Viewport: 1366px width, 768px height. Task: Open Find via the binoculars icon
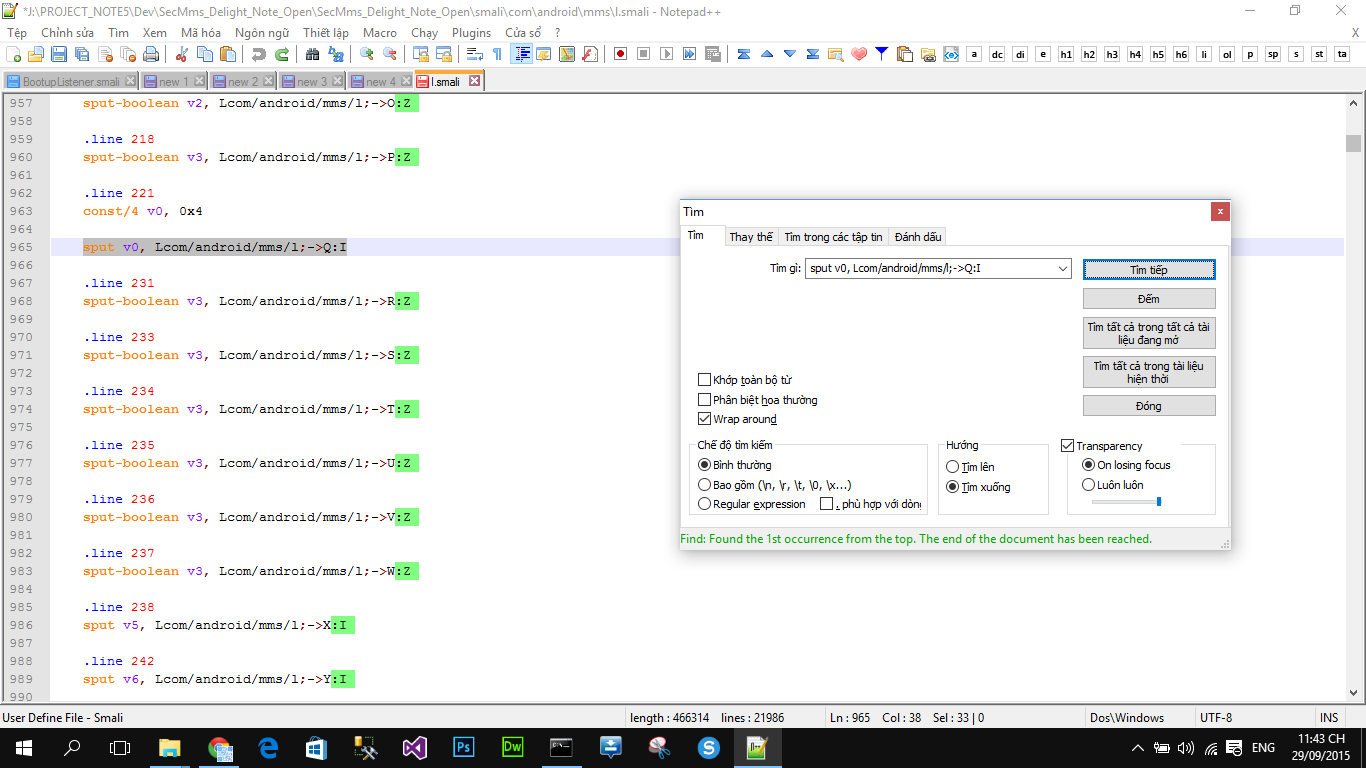pyautogui.click(x=312, y=54)
